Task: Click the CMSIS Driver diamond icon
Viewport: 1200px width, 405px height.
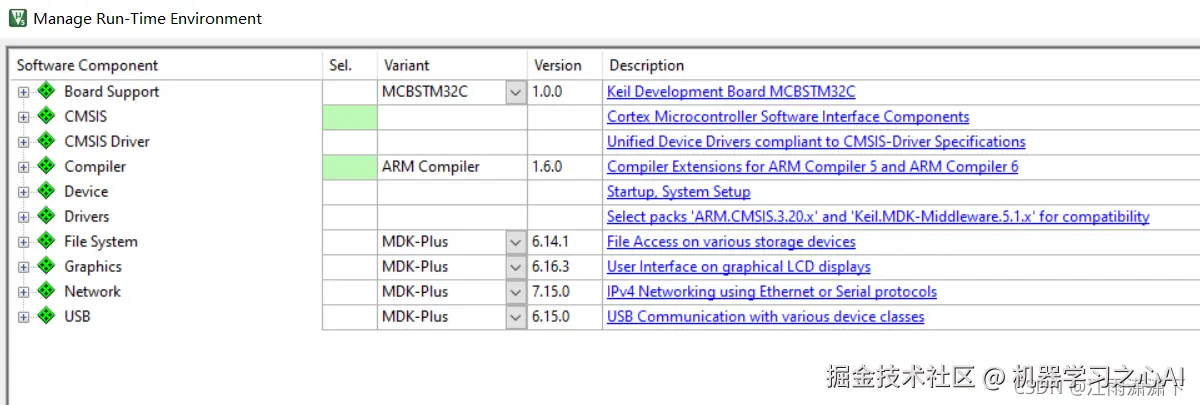Action: tap(45, 141)
